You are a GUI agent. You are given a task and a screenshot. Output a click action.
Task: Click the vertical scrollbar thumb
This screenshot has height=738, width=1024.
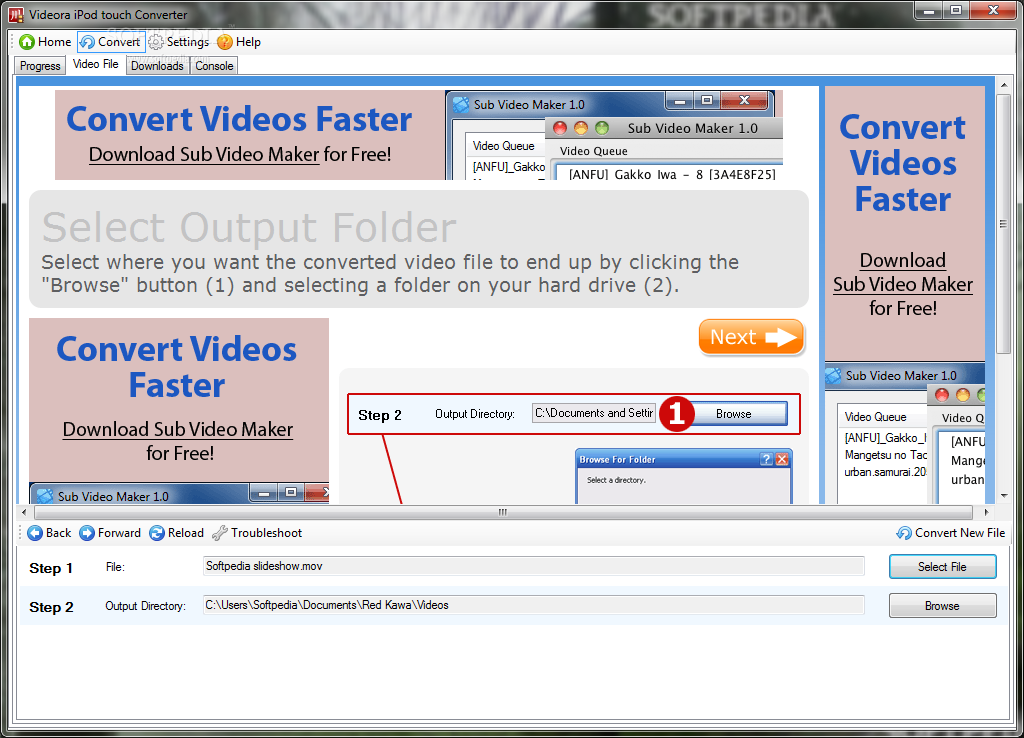click(x=1003, y=224)
